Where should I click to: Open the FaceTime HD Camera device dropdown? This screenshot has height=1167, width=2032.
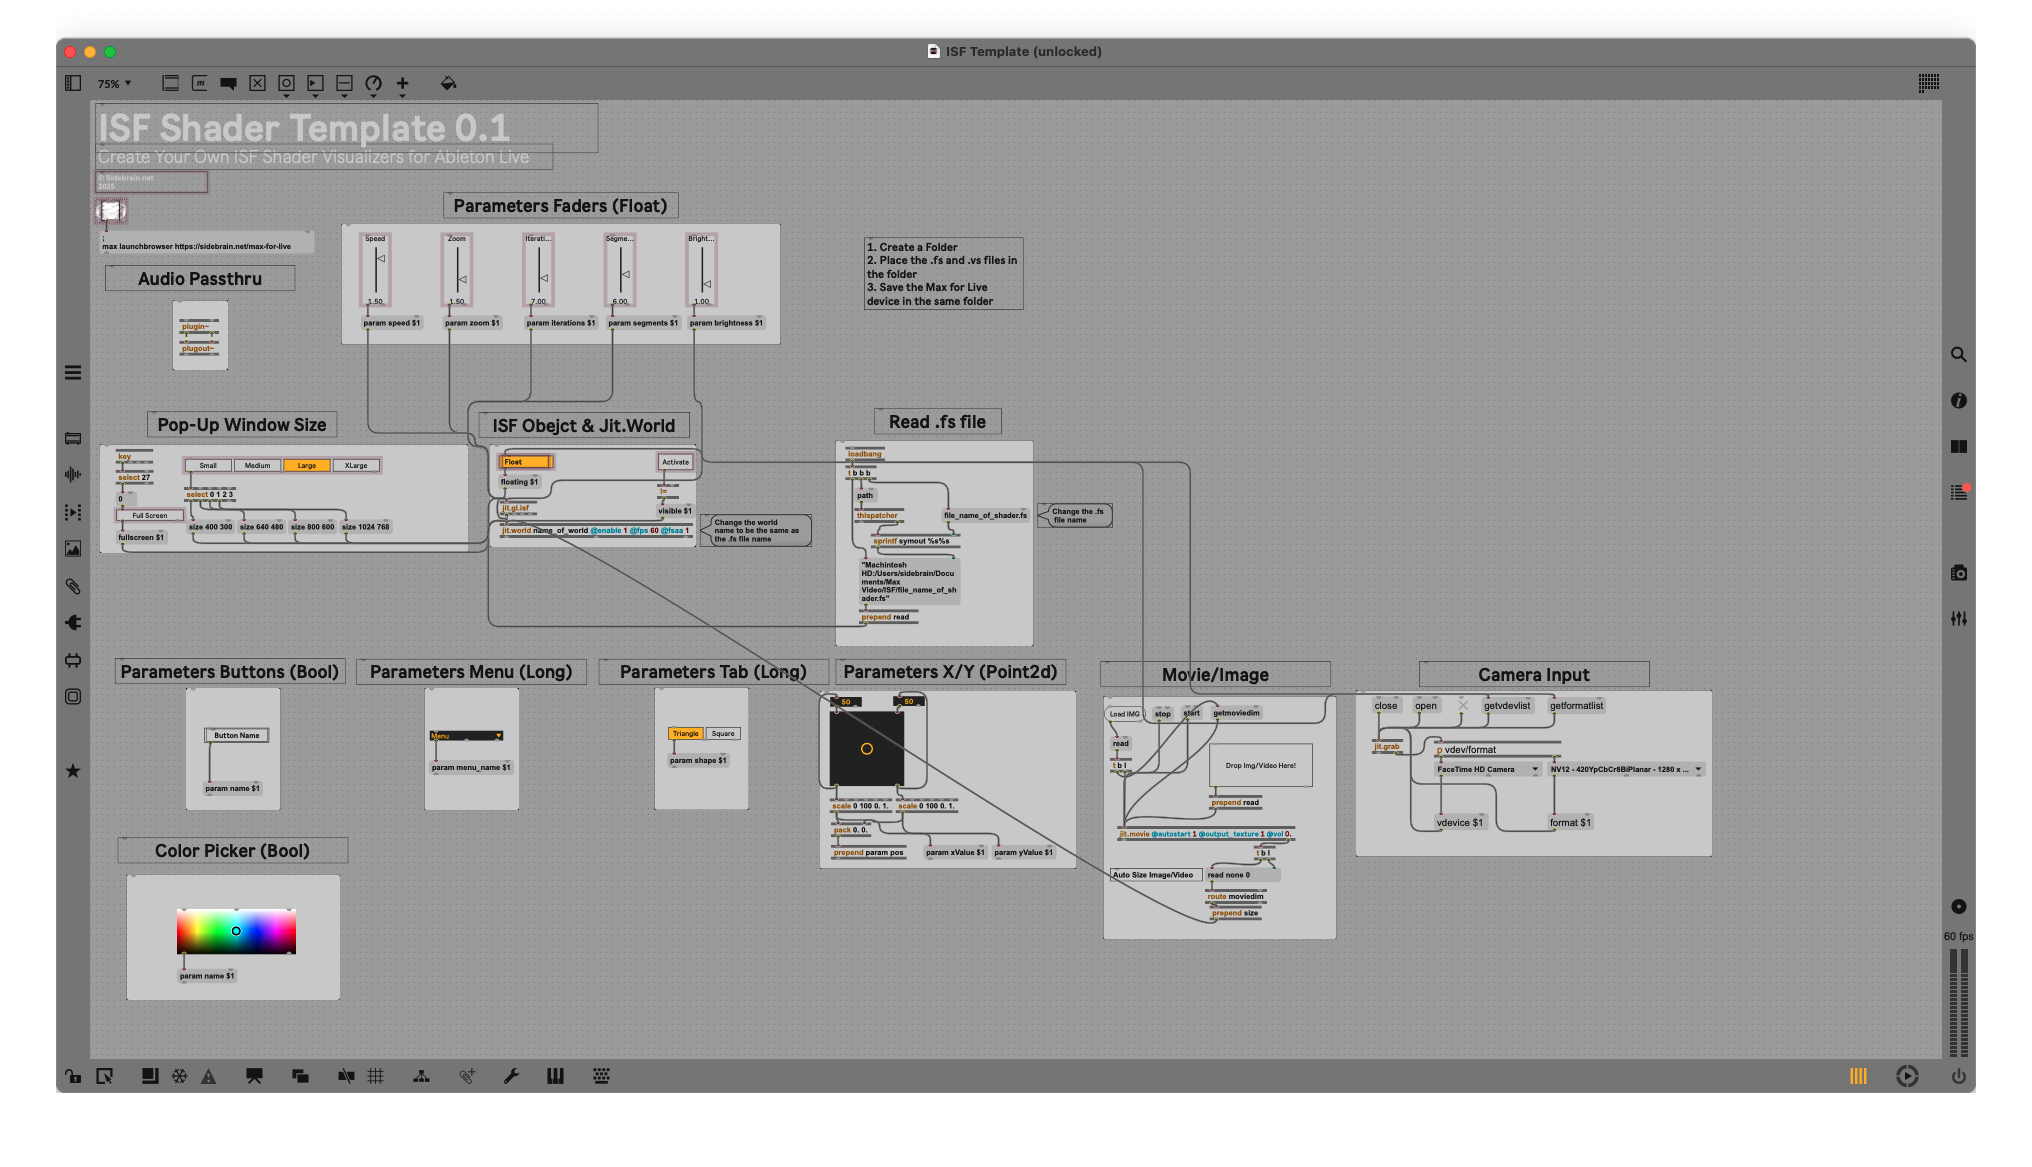click(x=1487, y=770)
